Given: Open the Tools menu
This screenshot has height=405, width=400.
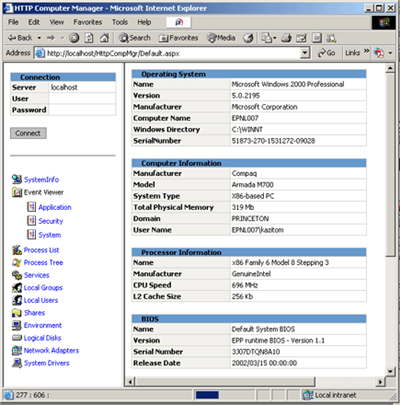Looking at the screenshot, I should 120,22.
